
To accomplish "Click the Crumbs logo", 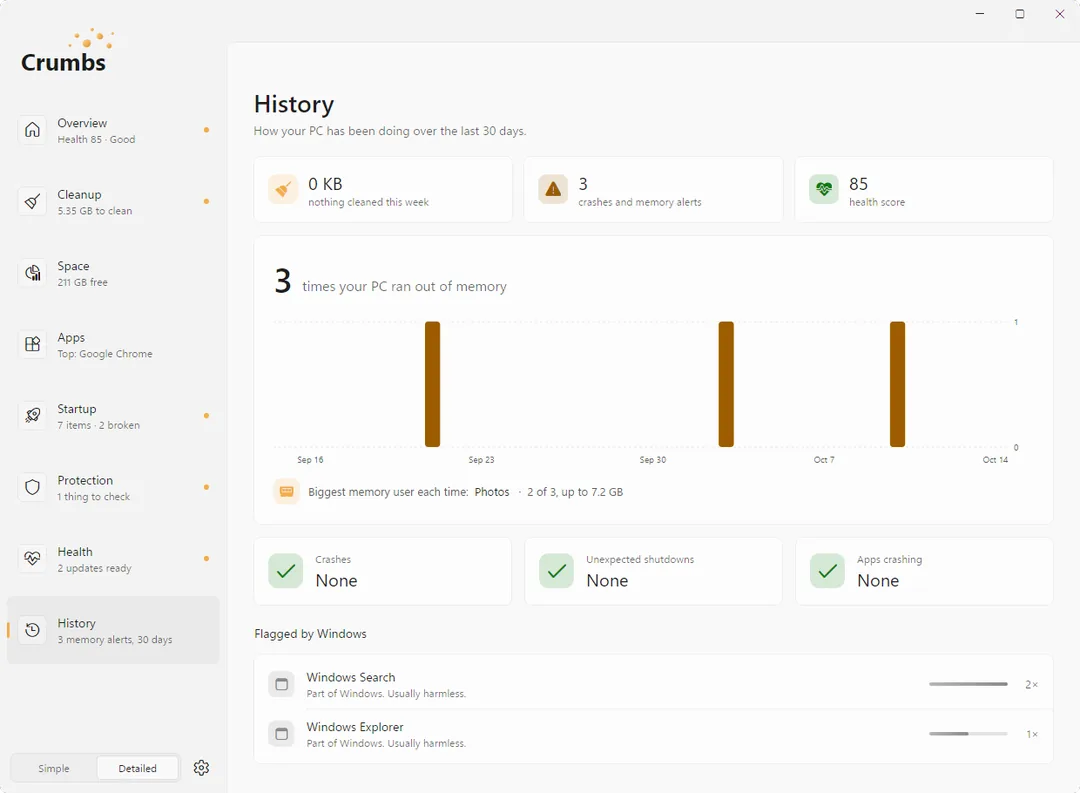I will click(66, 52).
